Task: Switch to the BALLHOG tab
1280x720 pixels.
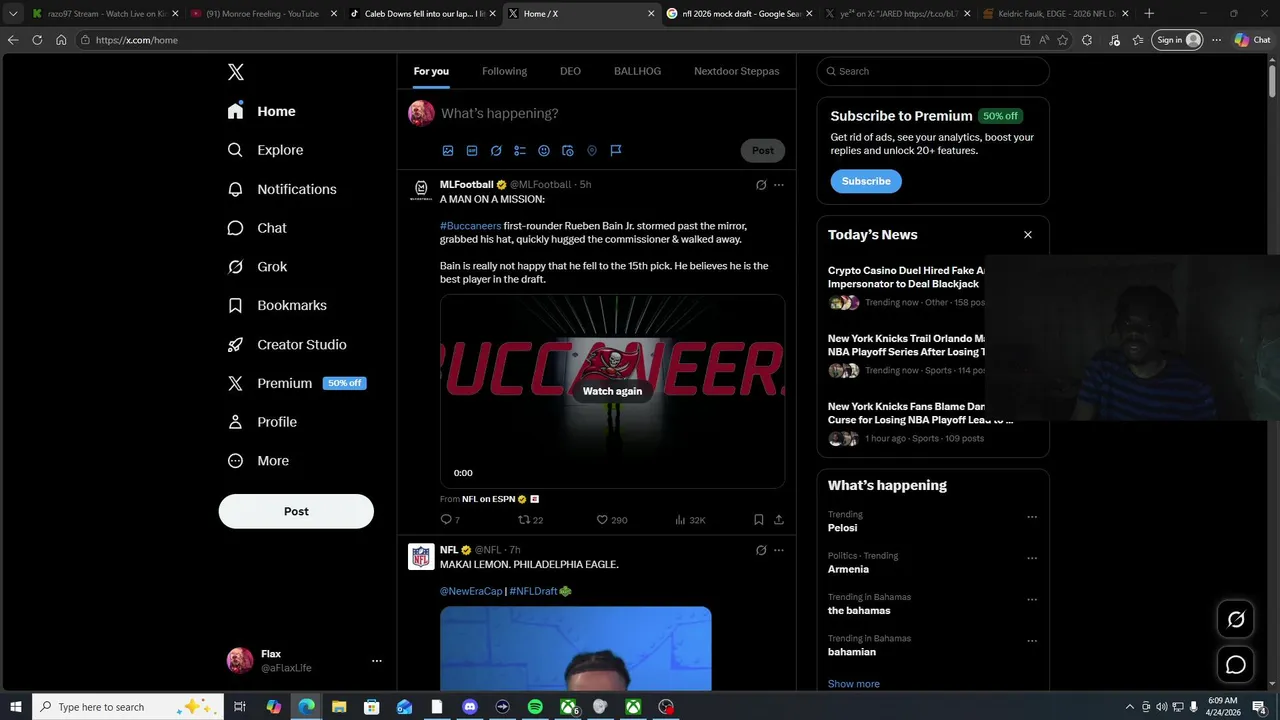Action: coord(637,71)
